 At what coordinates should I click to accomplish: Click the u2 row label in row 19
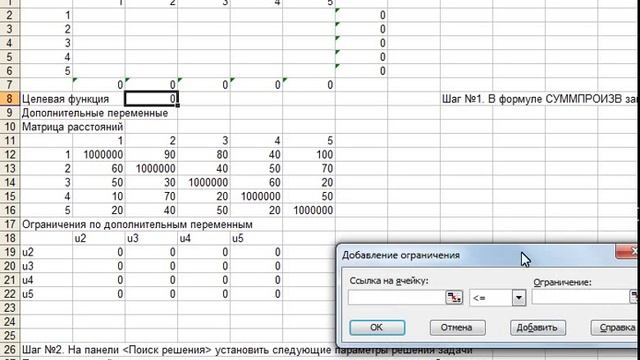tap(47, 252)
